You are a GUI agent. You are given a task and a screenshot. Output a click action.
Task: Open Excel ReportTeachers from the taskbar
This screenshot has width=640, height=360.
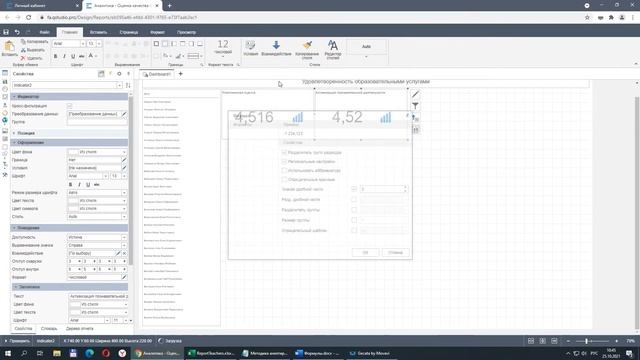click(211, 353)
